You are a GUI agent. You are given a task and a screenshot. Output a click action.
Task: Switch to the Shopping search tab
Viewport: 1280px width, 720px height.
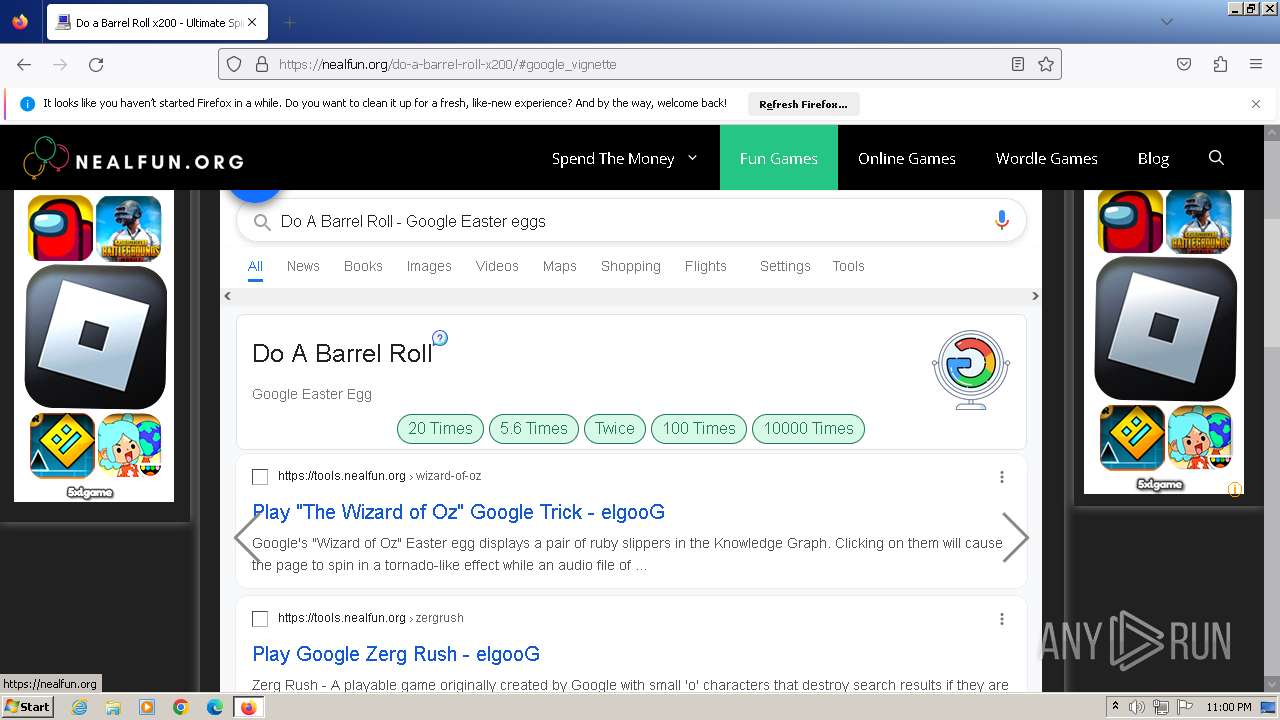[631, 266]
